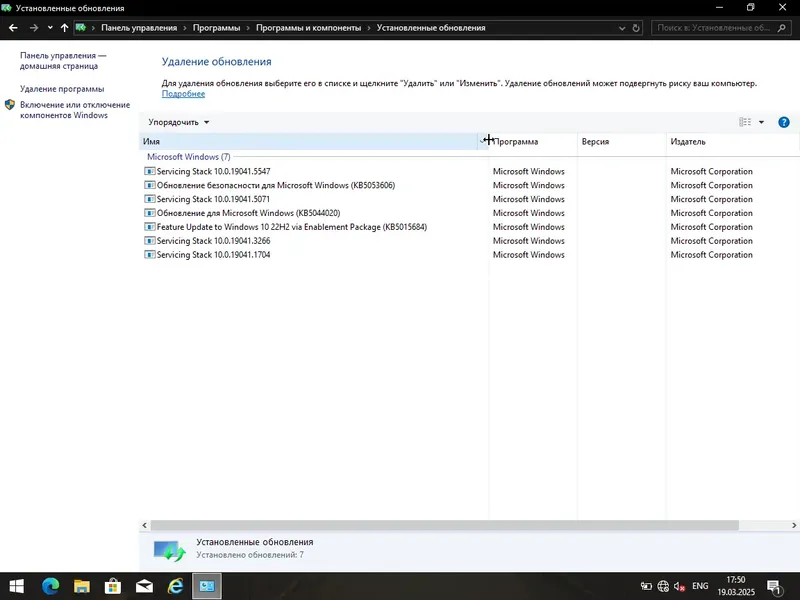
Task: Click the Refresh icon near address bar
Action: coord(634,27)
